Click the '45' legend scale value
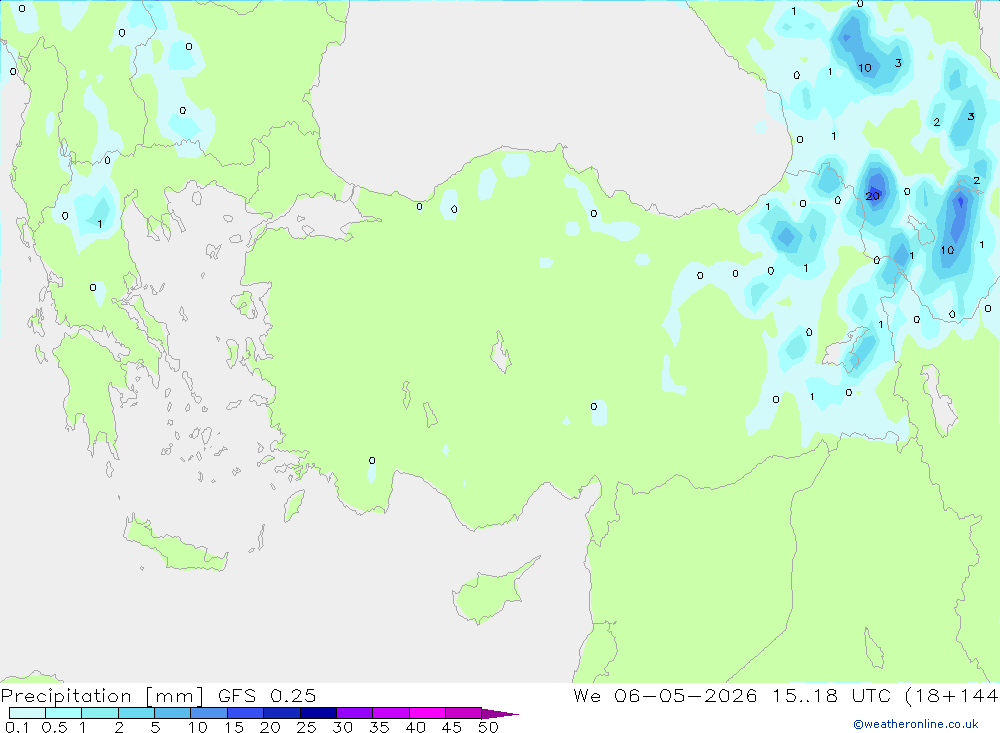1000x733 pixels. pyautogui.click(x=452, y=727)
